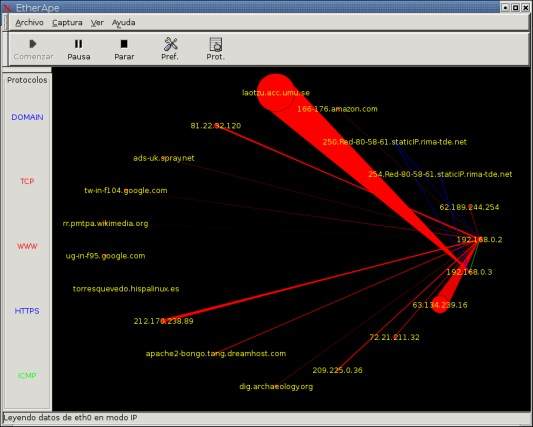
Task: Select the DOMAIN protocol label
Action: coord(27,117)
